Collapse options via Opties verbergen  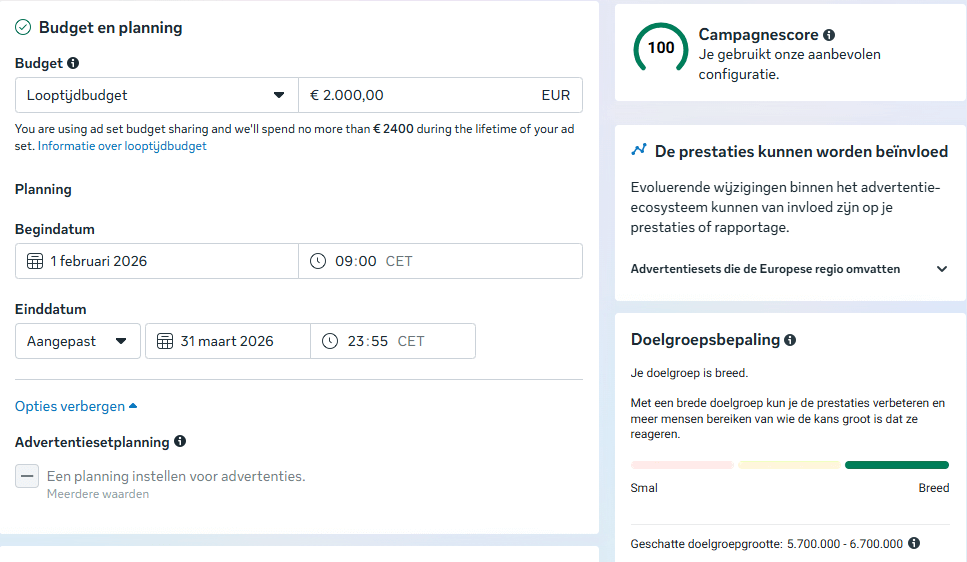pos(76,406)
